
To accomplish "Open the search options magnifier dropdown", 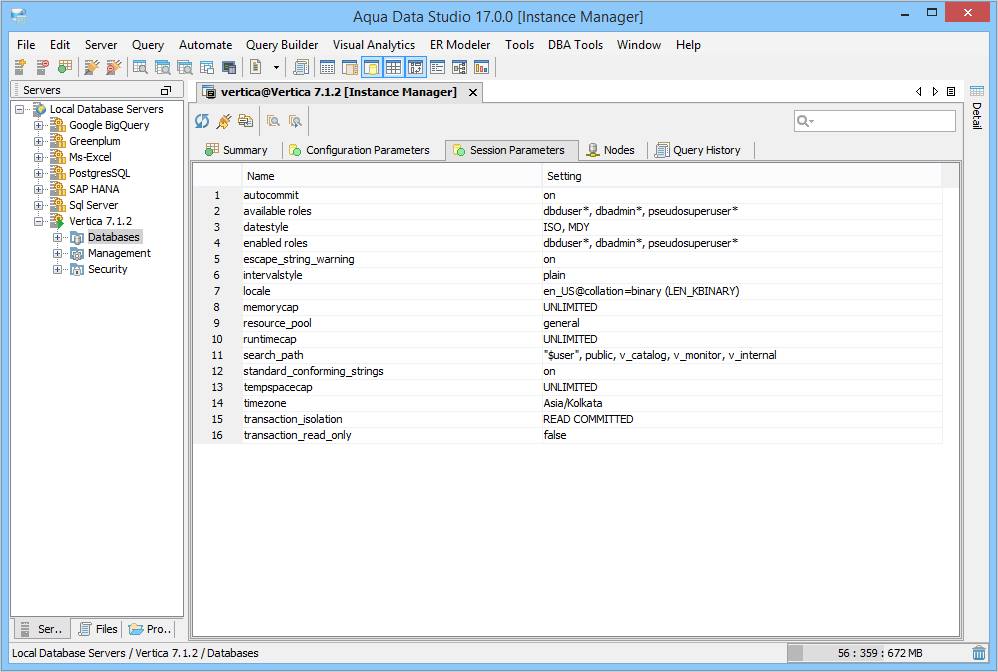I will point(805,121).
